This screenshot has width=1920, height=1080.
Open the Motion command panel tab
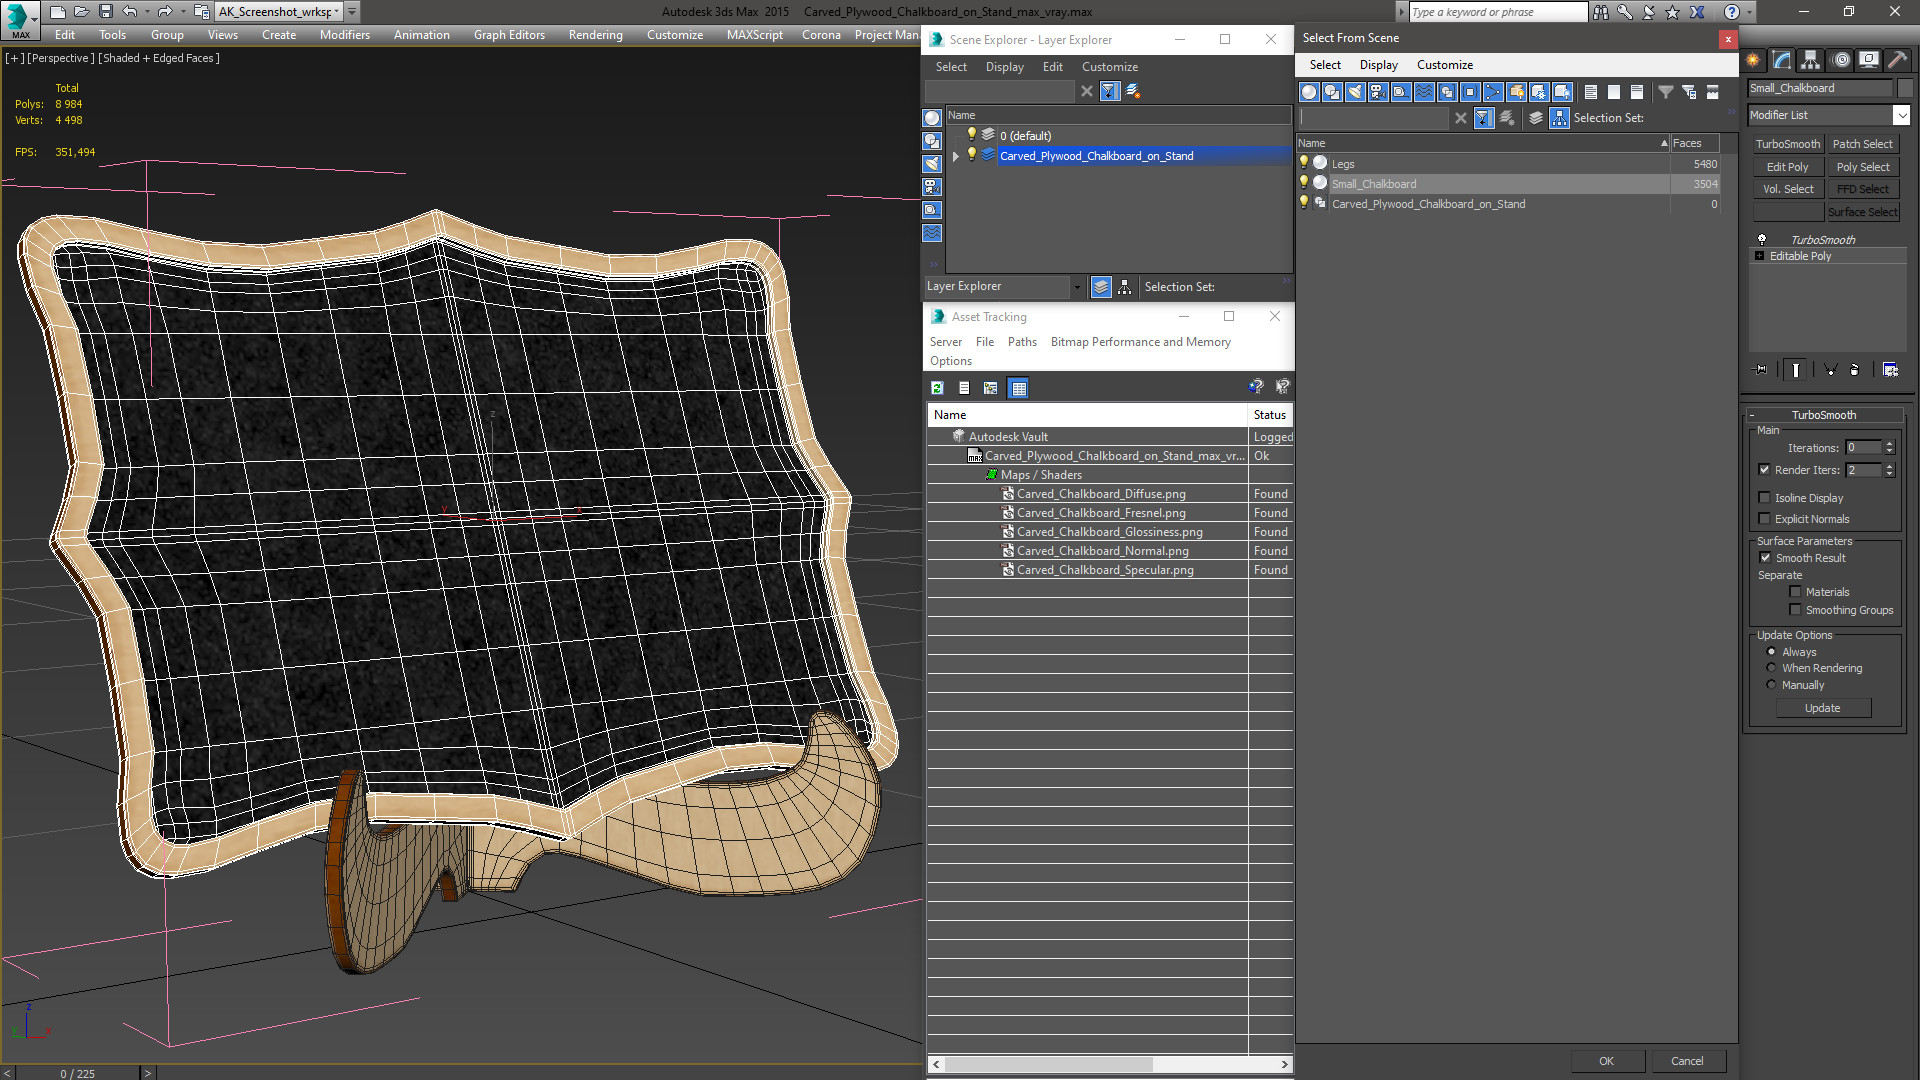click(1840, 60)
